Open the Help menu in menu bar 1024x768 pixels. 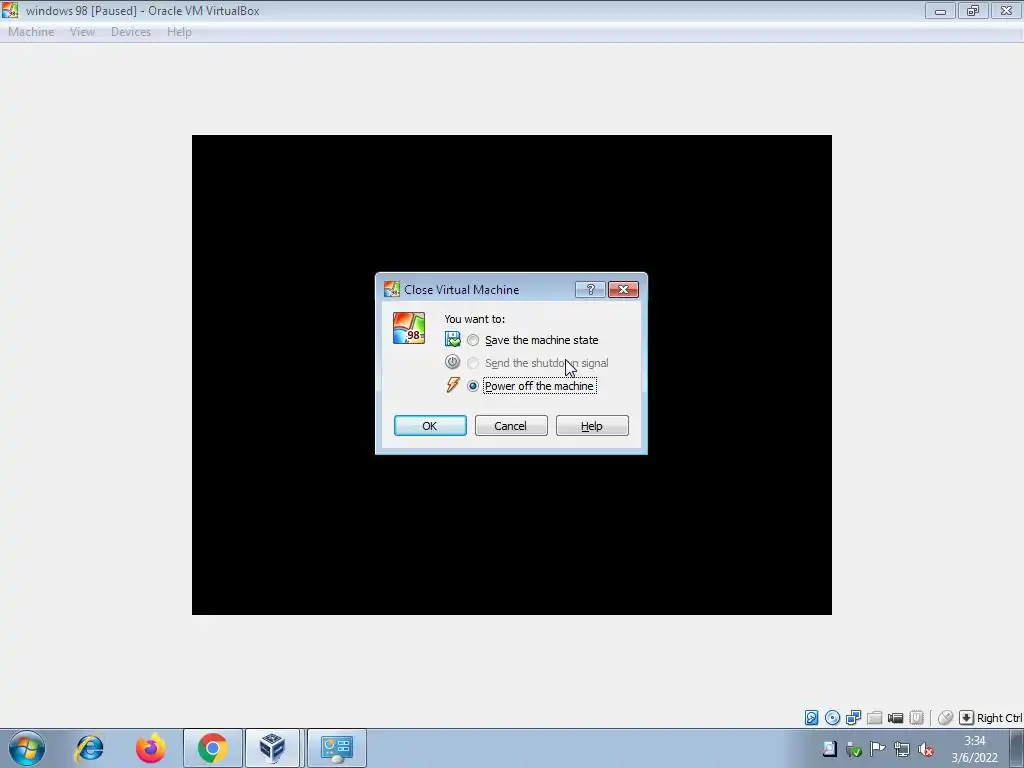coord(179,32)
